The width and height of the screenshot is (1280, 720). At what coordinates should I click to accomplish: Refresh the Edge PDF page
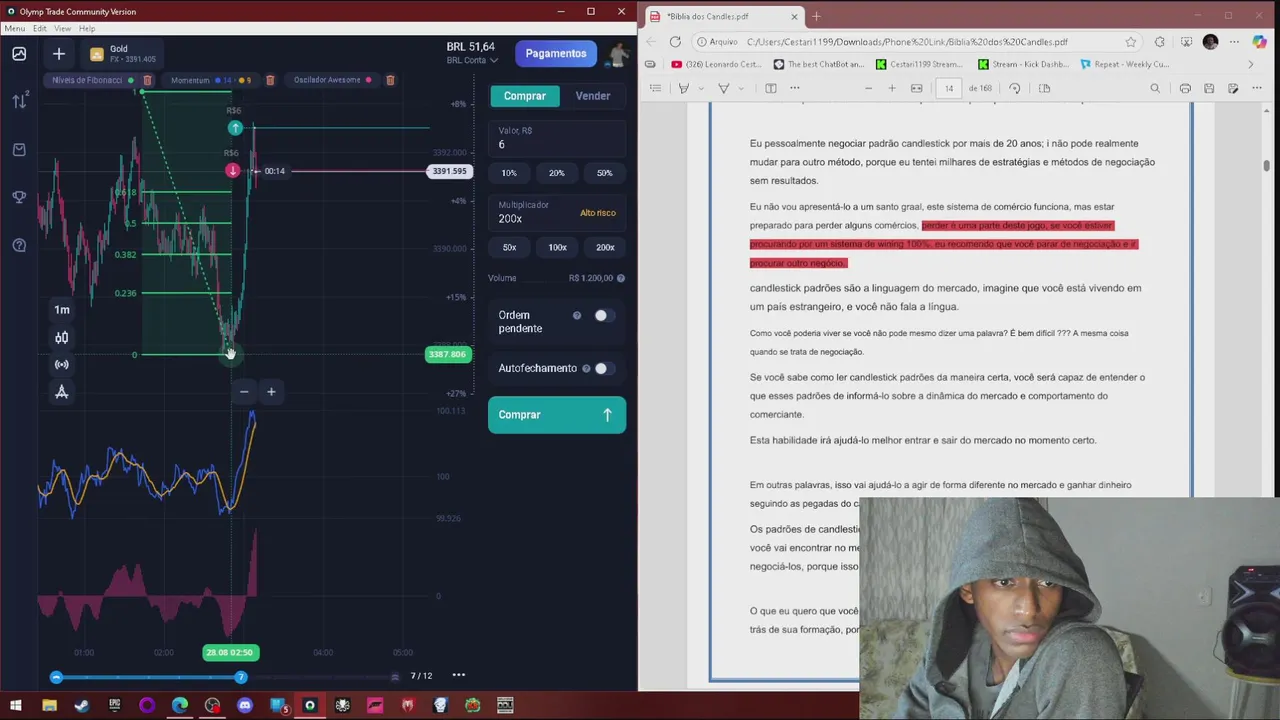coord(676,42)
